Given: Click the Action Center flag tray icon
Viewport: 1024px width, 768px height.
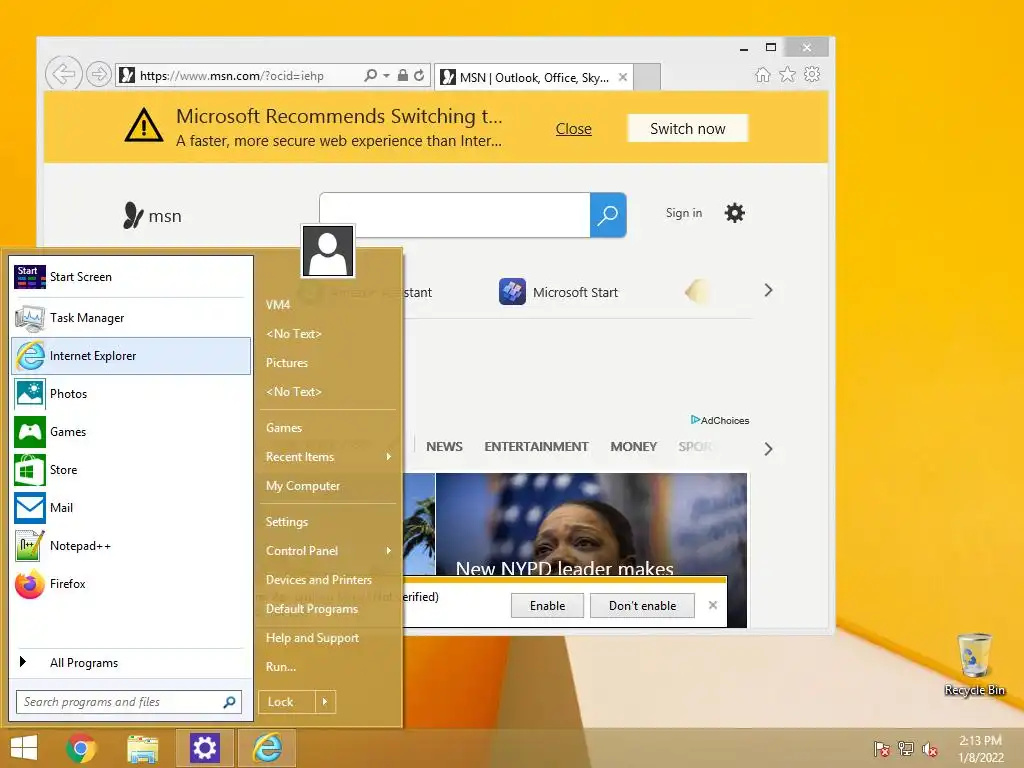Looking at the screenshot, I should pyautogui.click(x=881, y=749).
